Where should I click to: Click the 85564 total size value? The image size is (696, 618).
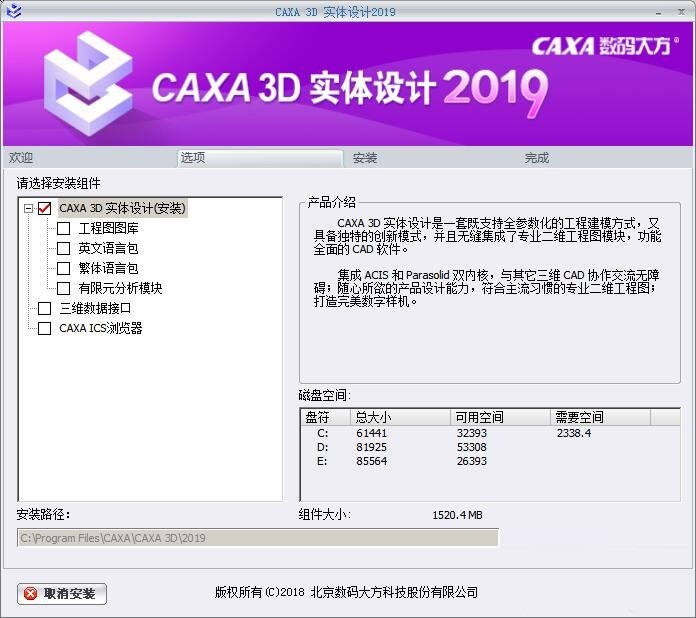tap(372, 461)
